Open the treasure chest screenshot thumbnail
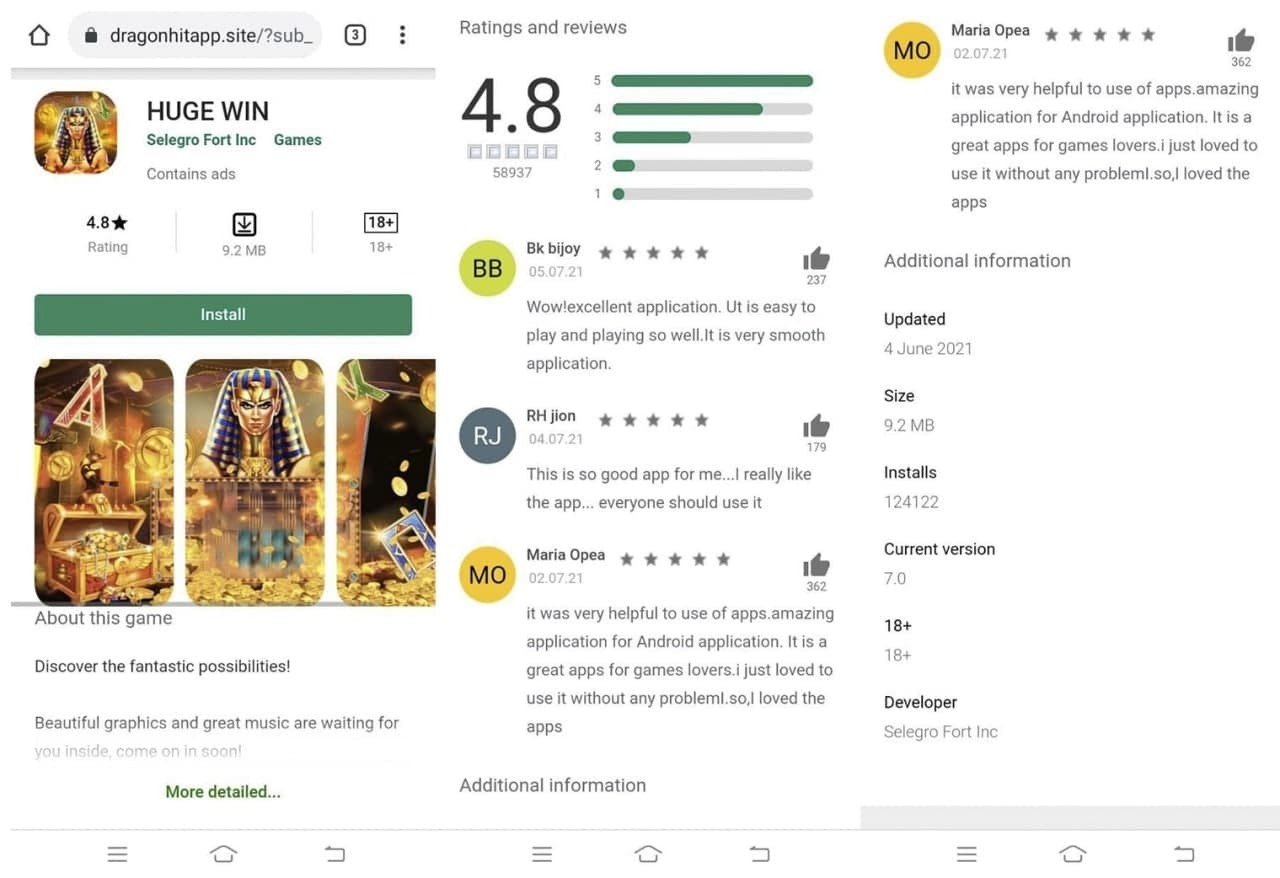The image size is (1280, 878). (104, 482)
